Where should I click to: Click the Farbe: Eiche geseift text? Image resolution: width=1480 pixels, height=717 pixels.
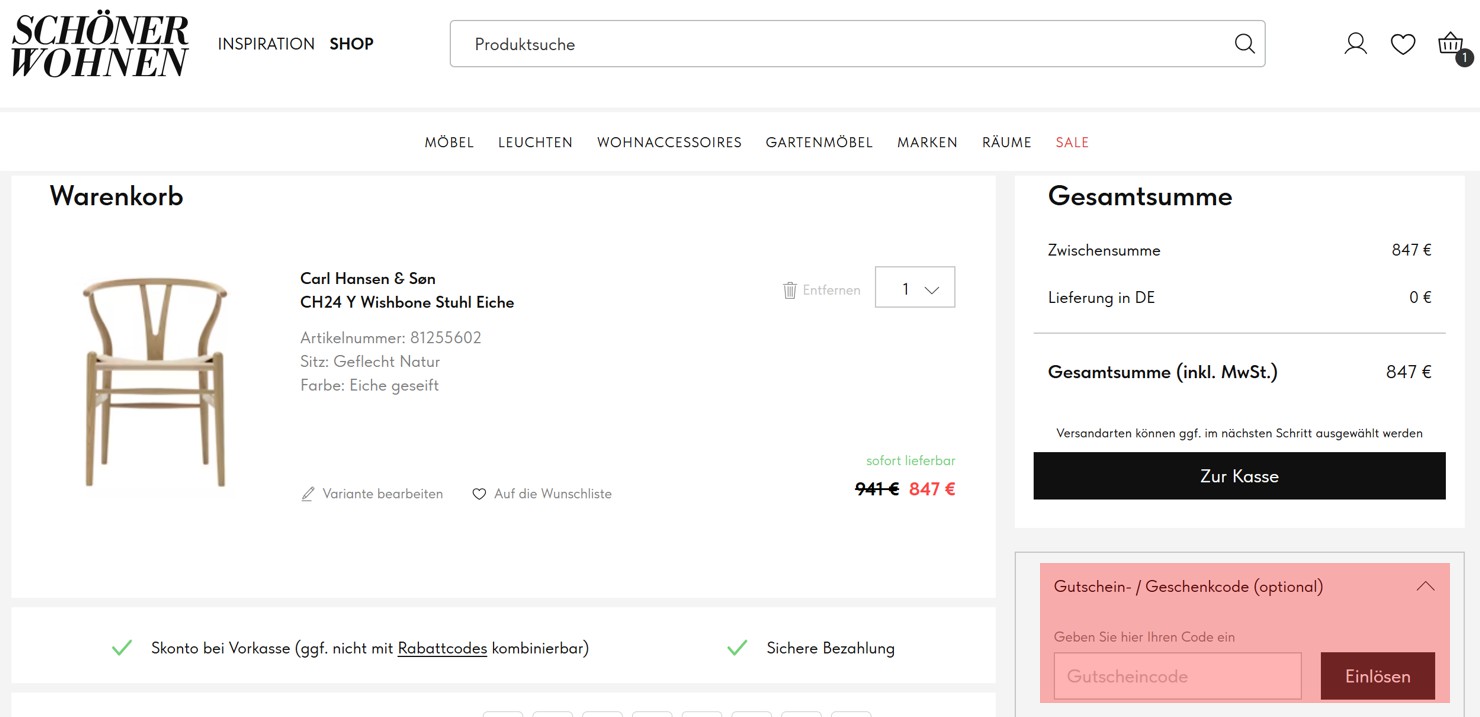click(369, 385)
